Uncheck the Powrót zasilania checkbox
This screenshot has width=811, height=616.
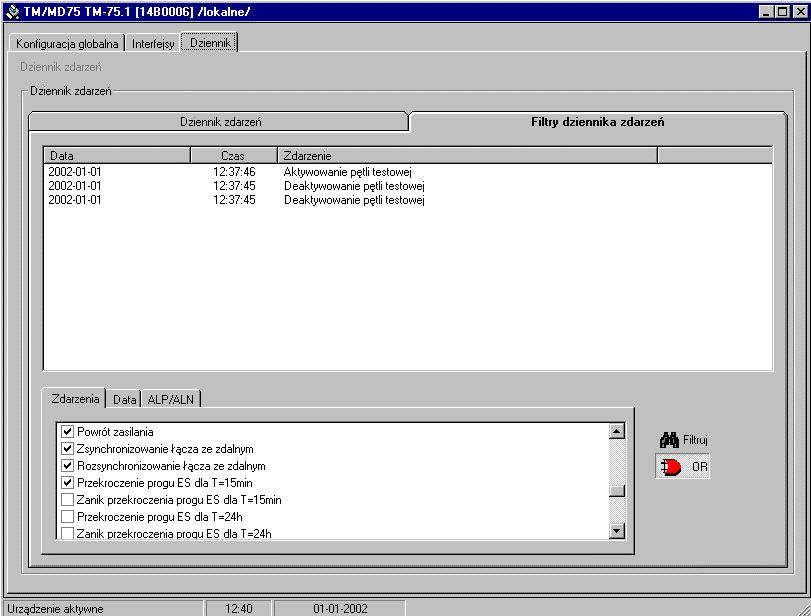tap(67, 431)
